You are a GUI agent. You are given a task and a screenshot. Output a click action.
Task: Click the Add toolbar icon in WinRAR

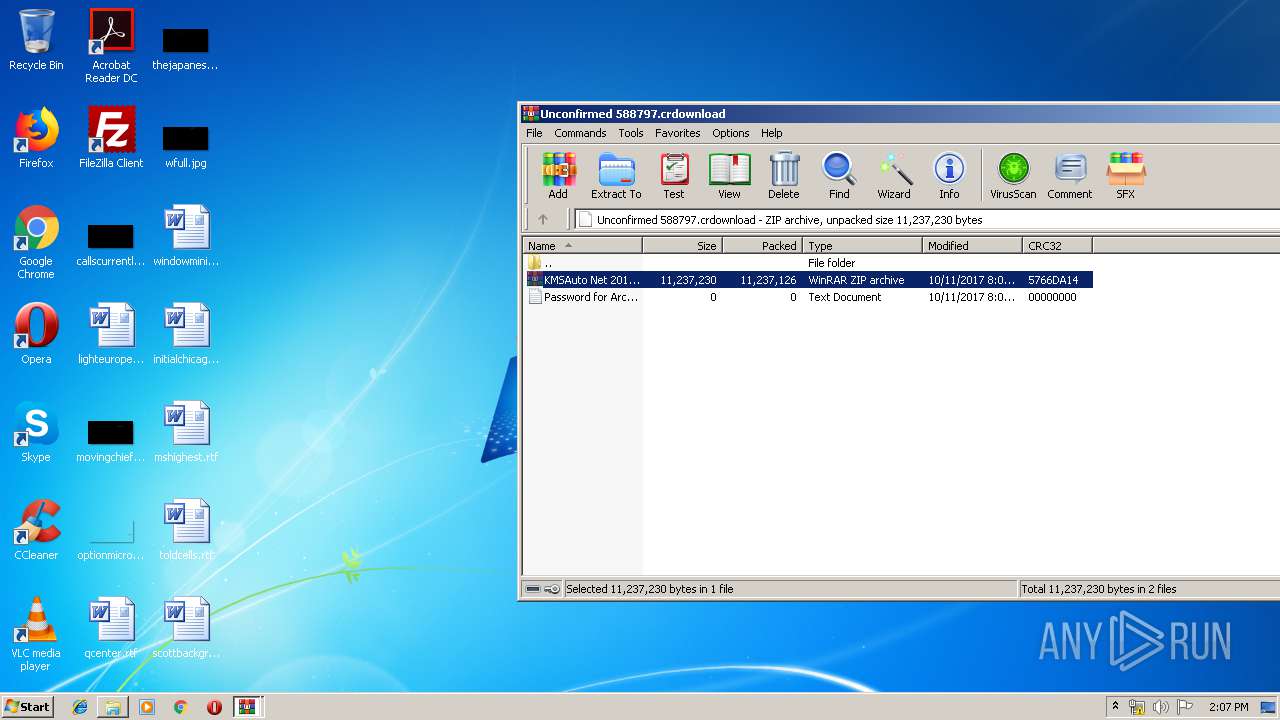(558, 176)
